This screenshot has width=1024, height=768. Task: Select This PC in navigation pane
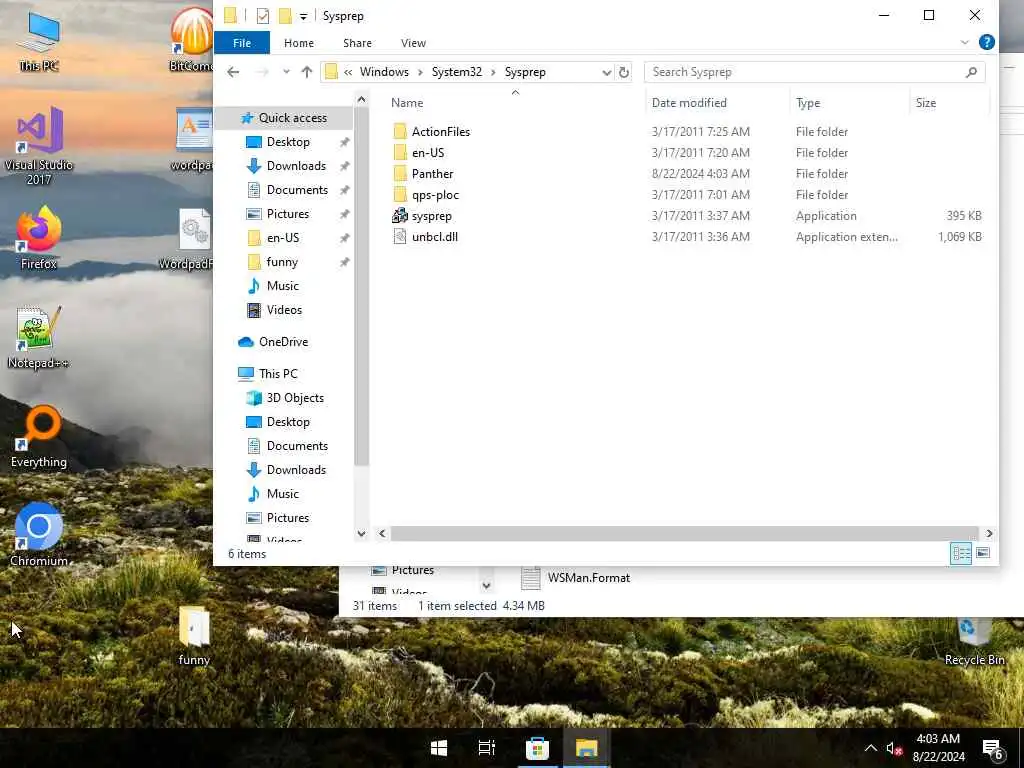pyautogui.click(x=269, y=374)
